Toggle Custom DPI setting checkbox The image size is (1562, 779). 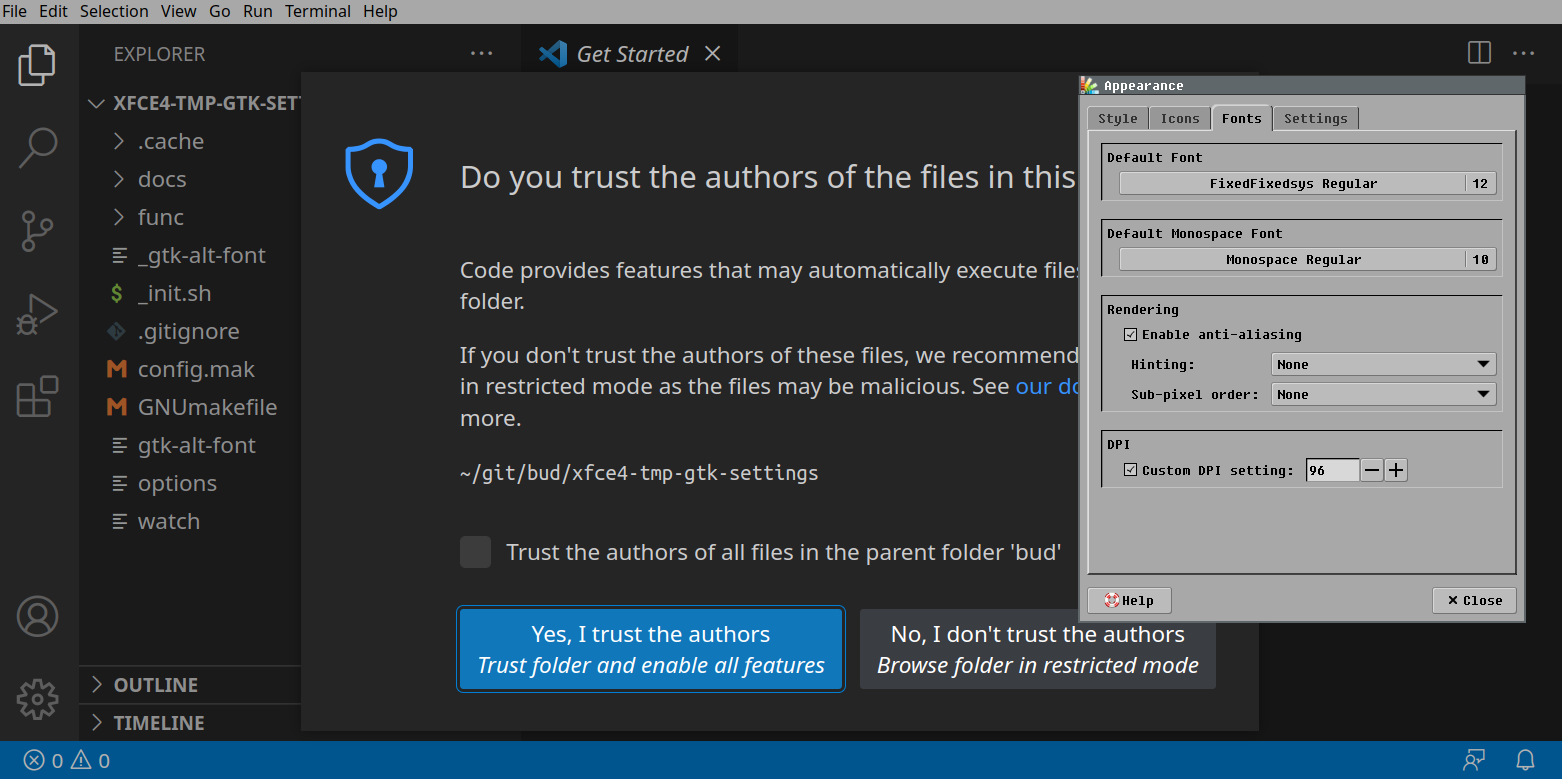(1130, 470)
